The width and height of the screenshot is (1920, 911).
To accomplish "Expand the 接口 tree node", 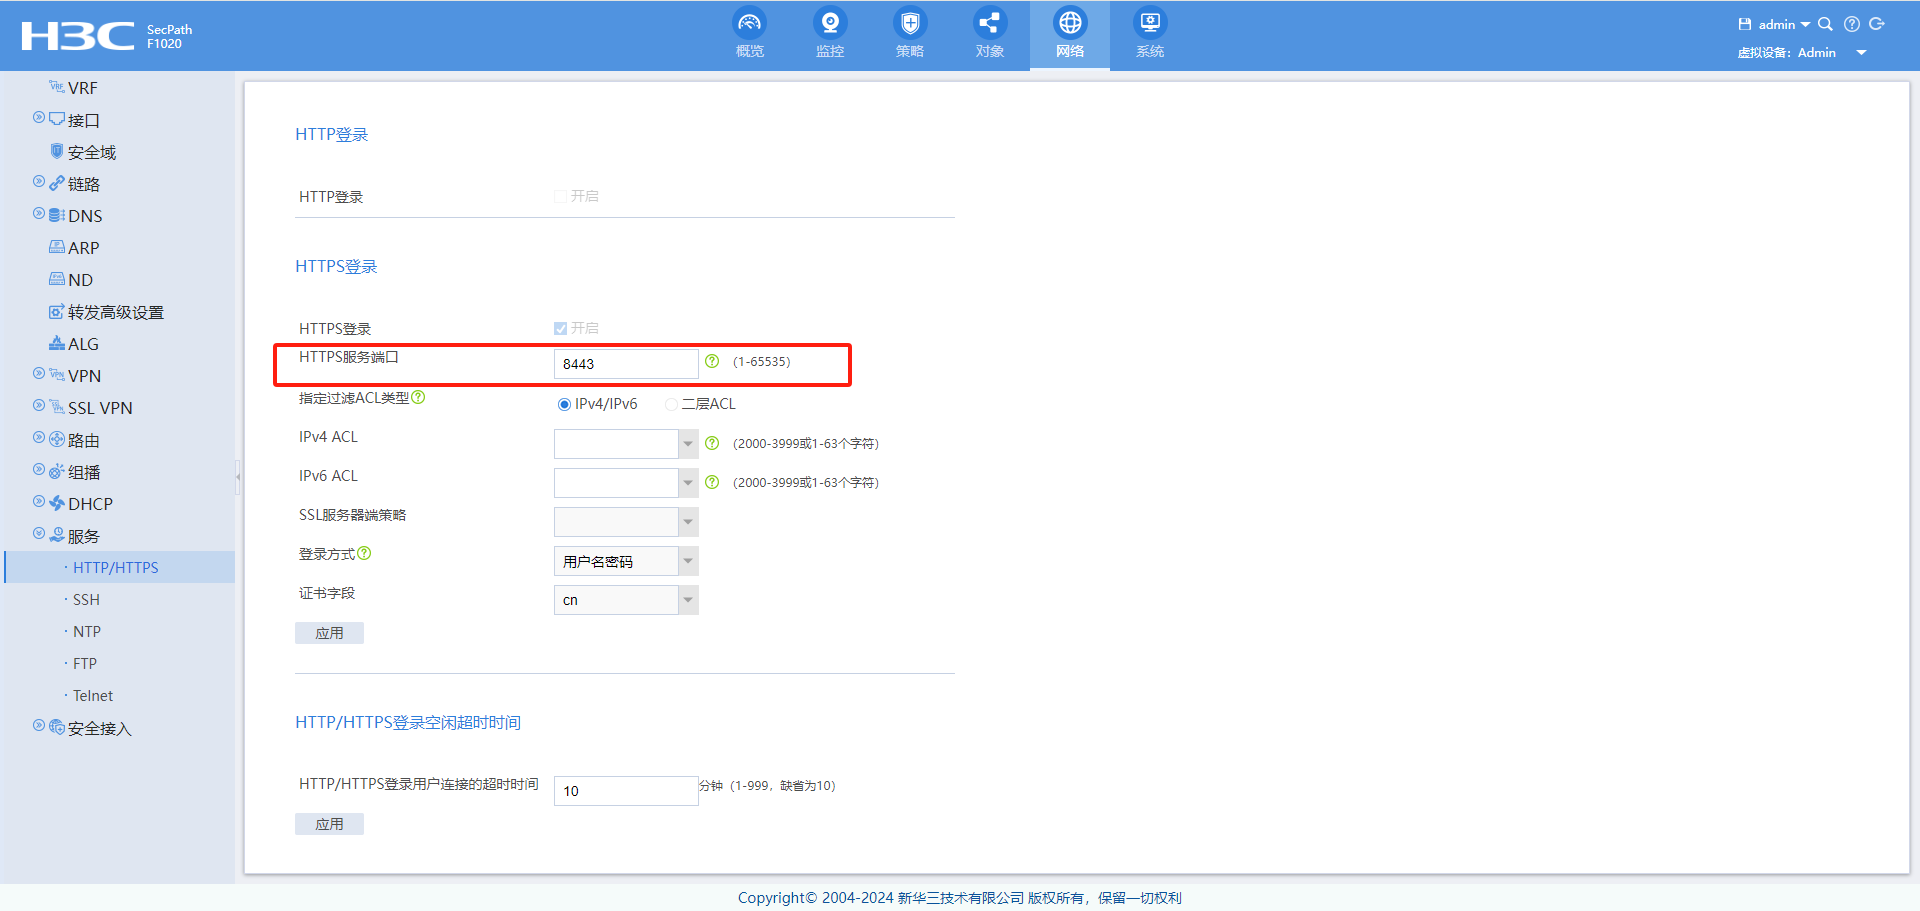I will tap(39, 118).
